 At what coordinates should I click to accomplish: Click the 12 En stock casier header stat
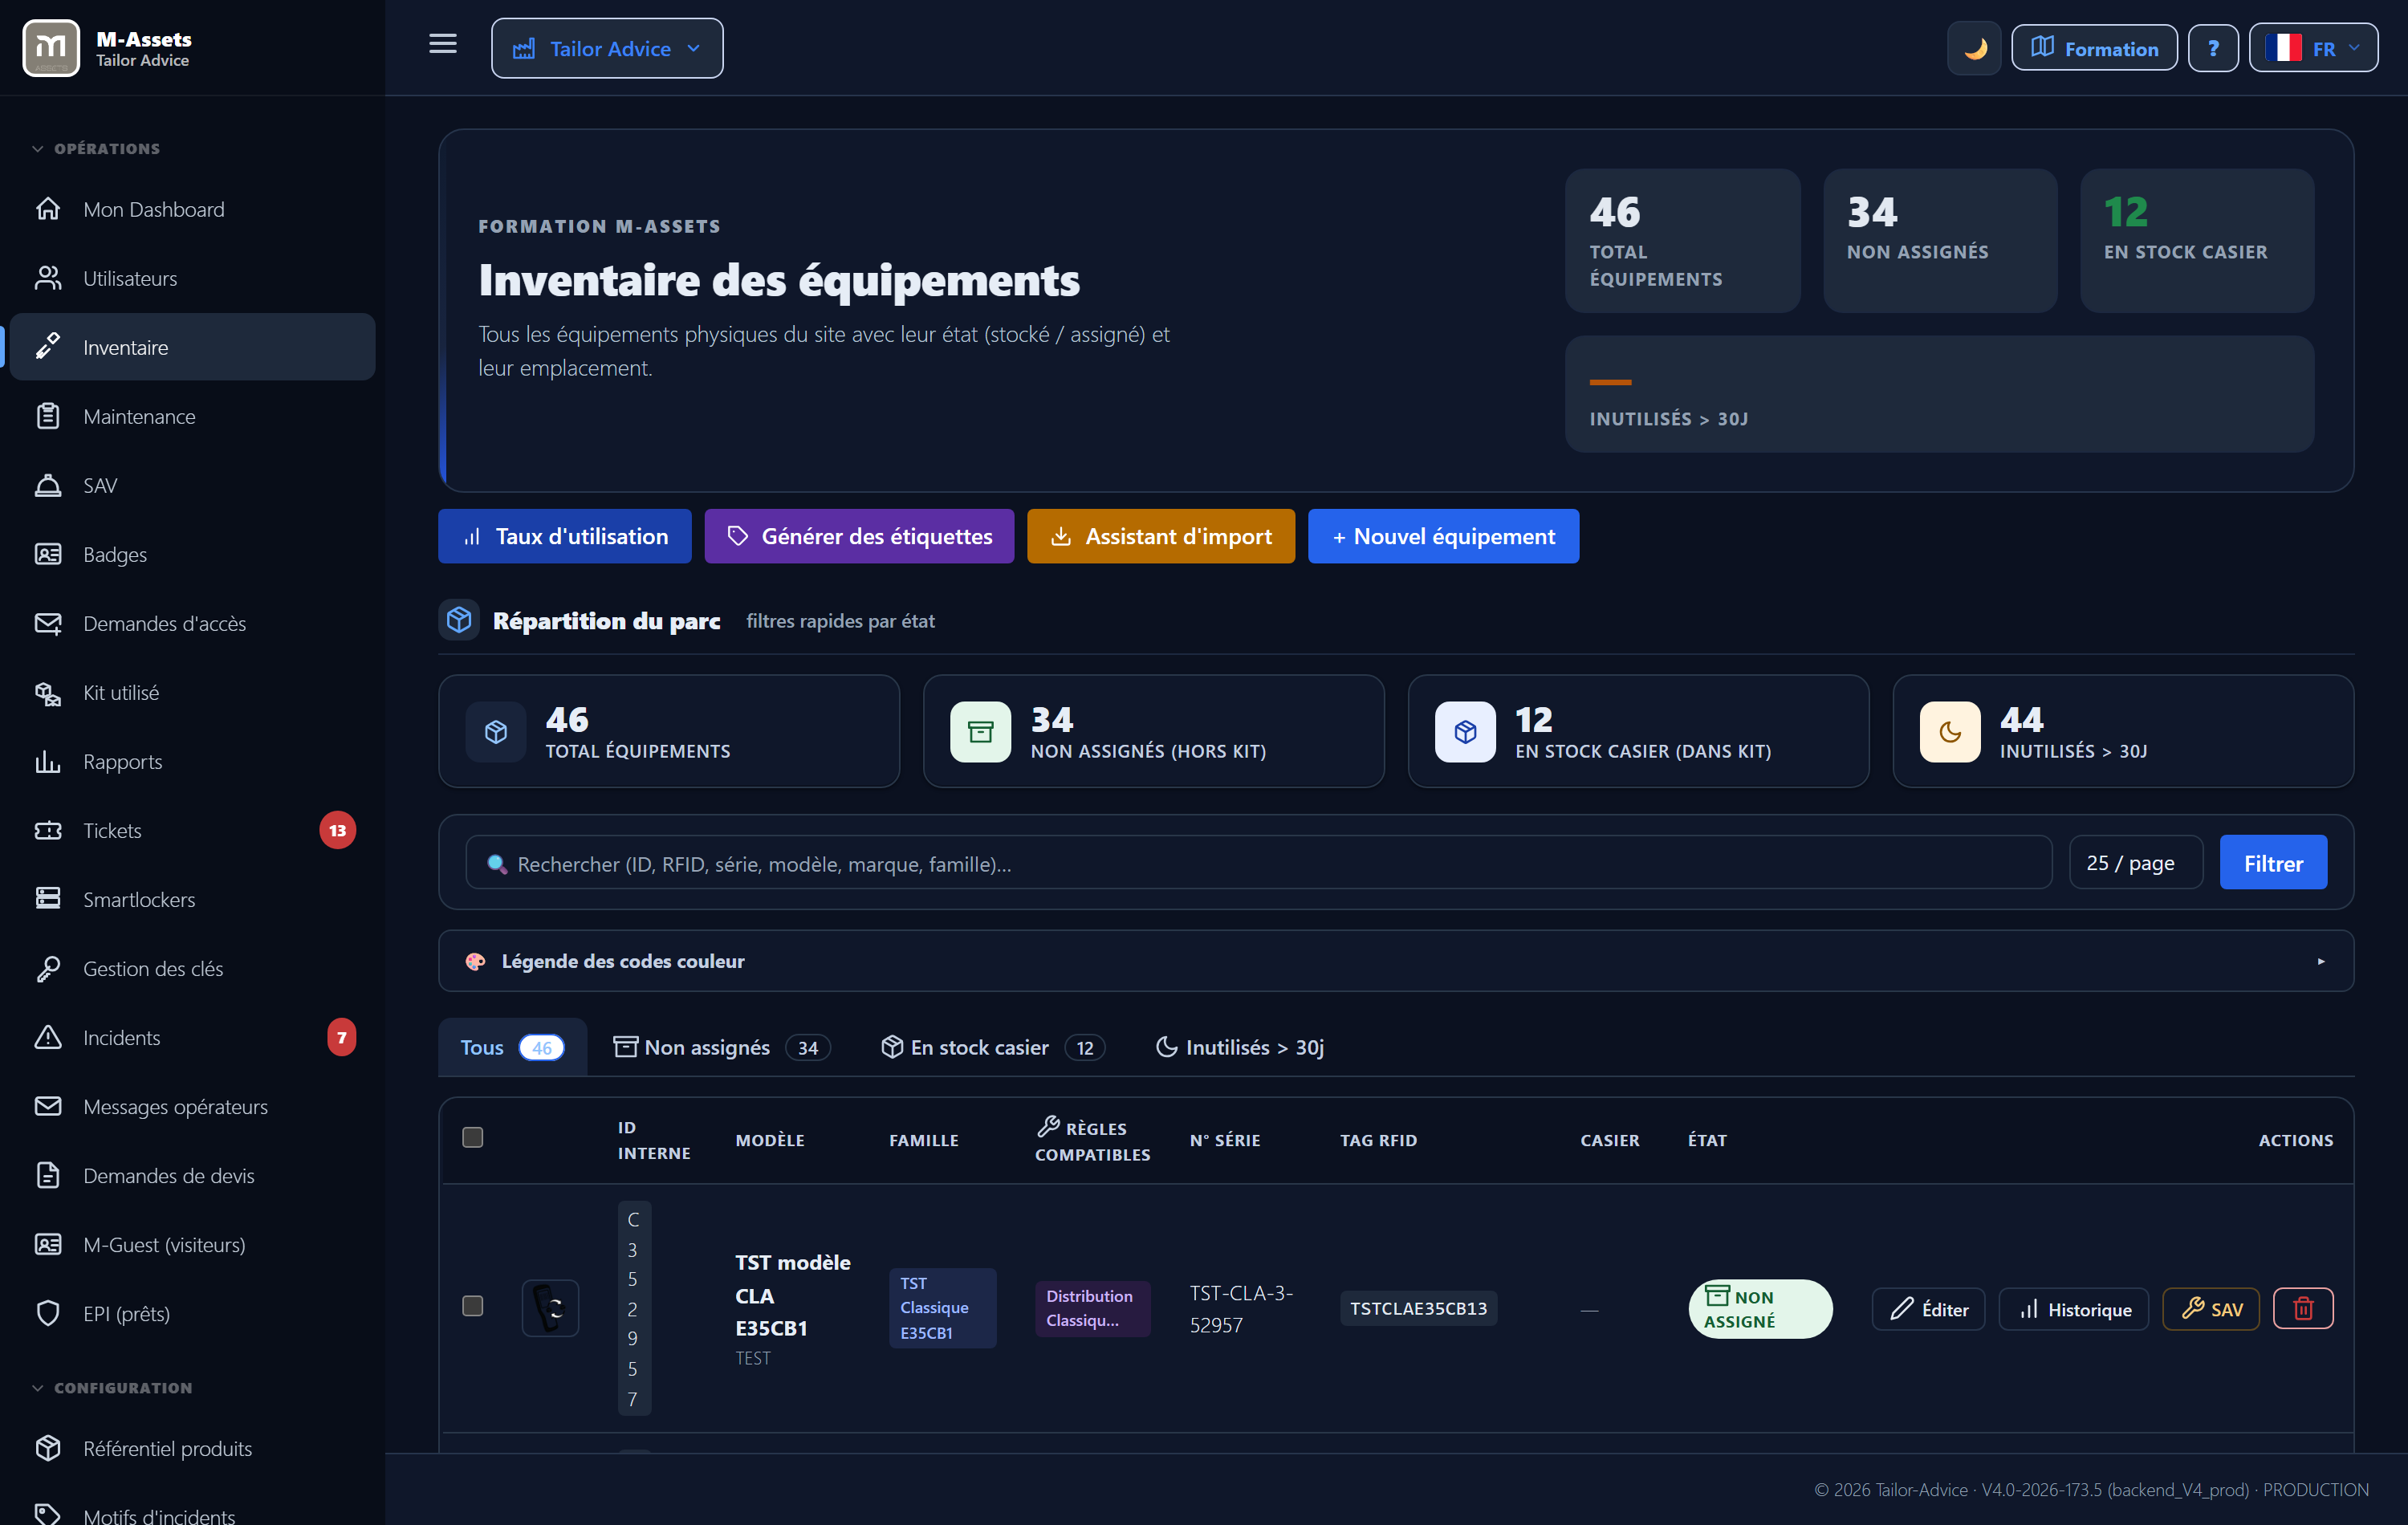point(2197,240)
